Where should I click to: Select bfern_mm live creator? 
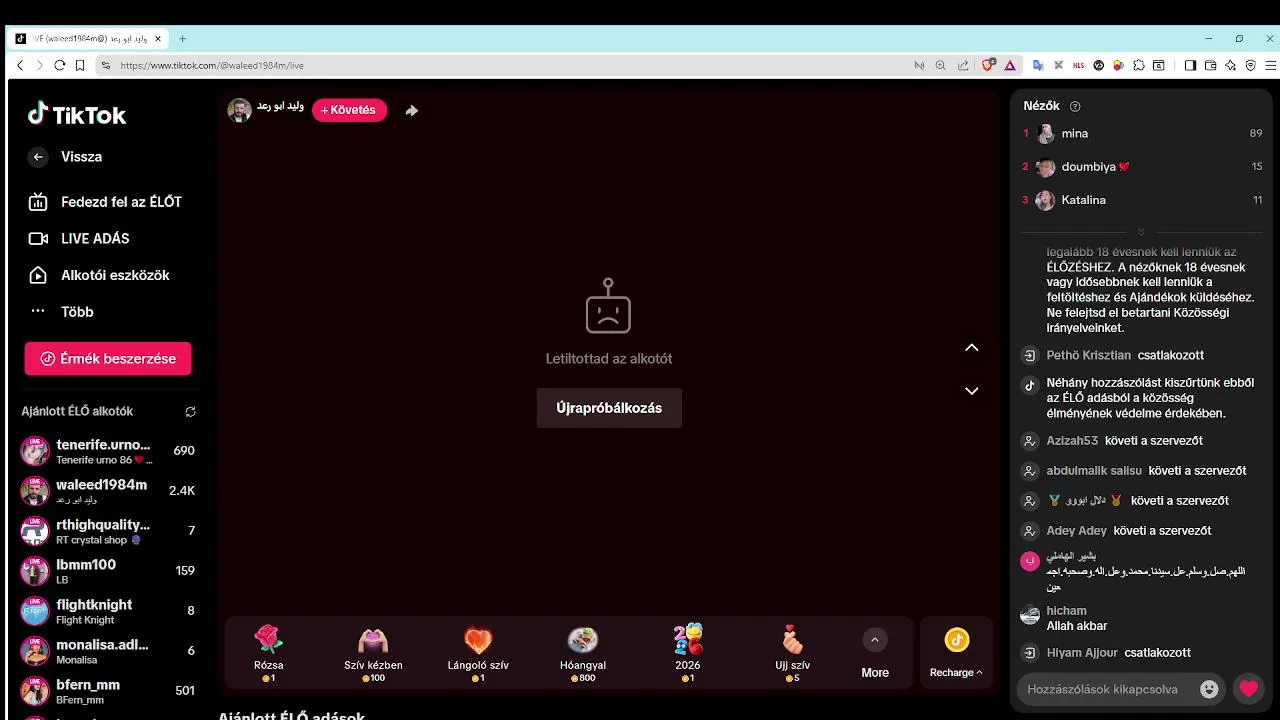click(108, 691)
